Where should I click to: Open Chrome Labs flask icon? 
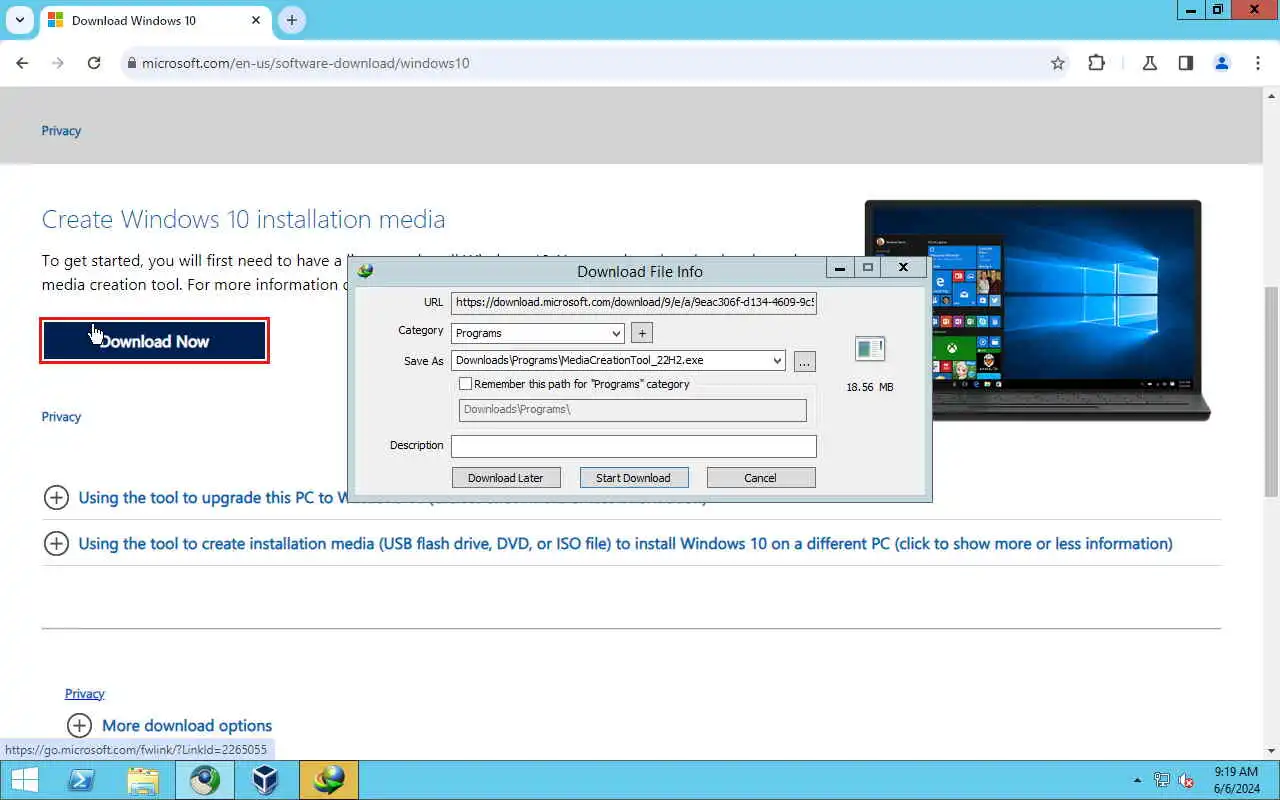[x=1150, y=63]
